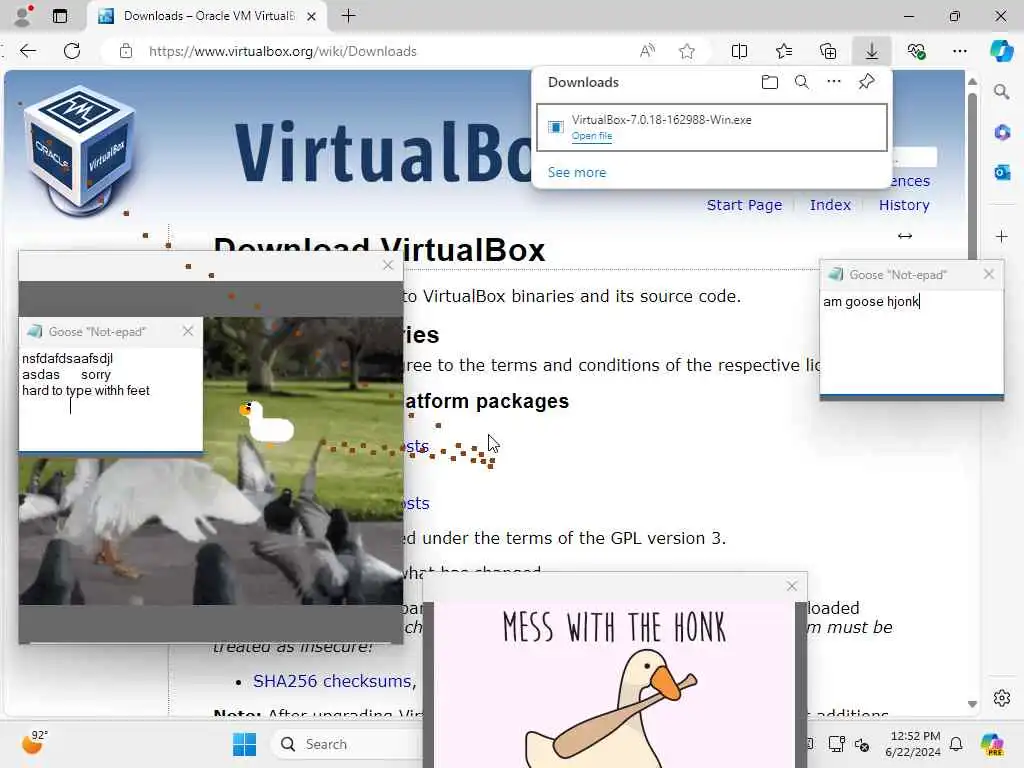Screen dimensions: 1024x768
Task: Add a new sidebar app
Action: [1002, 236]
